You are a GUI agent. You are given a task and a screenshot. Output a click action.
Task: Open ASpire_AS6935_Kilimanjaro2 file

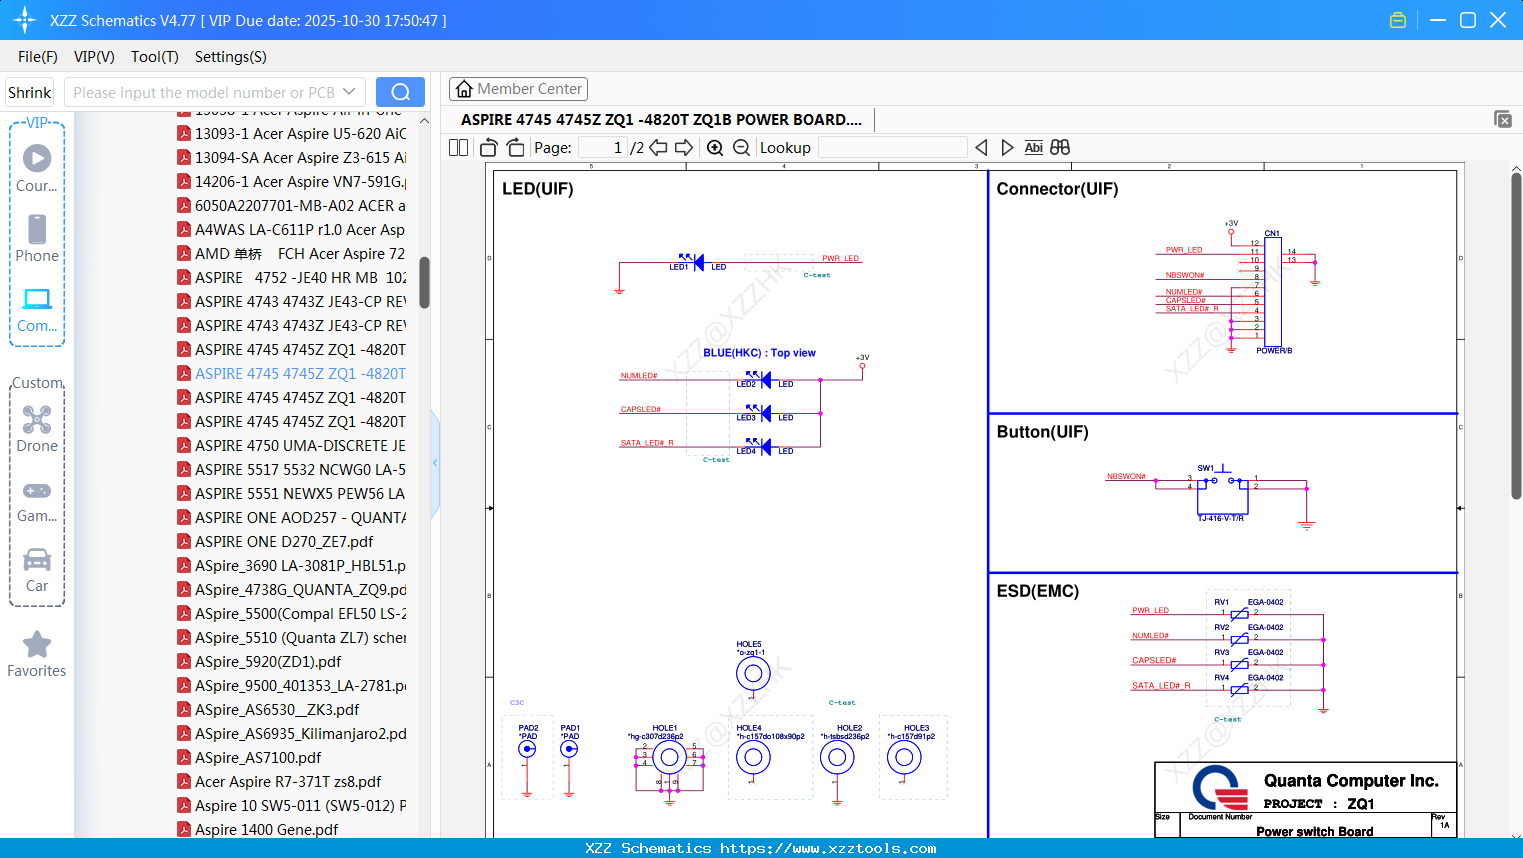[x=292, y=734]
